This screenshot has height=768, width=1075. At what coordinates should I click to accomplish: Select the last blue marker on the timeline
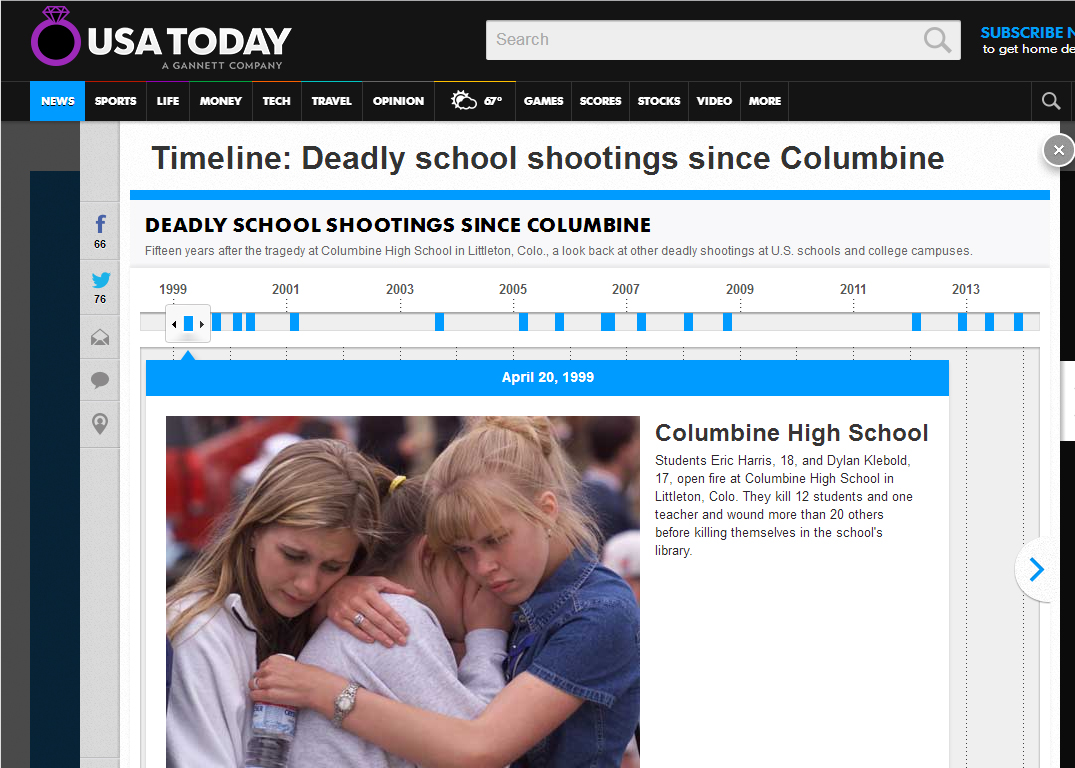1018,322
